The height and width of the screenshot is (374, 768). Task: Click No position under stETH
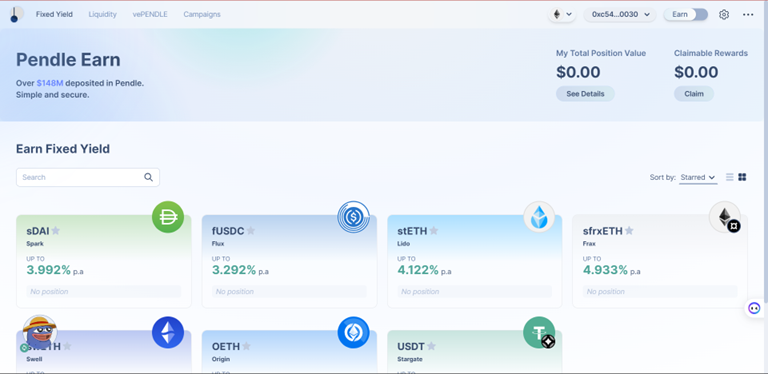coord(475,292)
